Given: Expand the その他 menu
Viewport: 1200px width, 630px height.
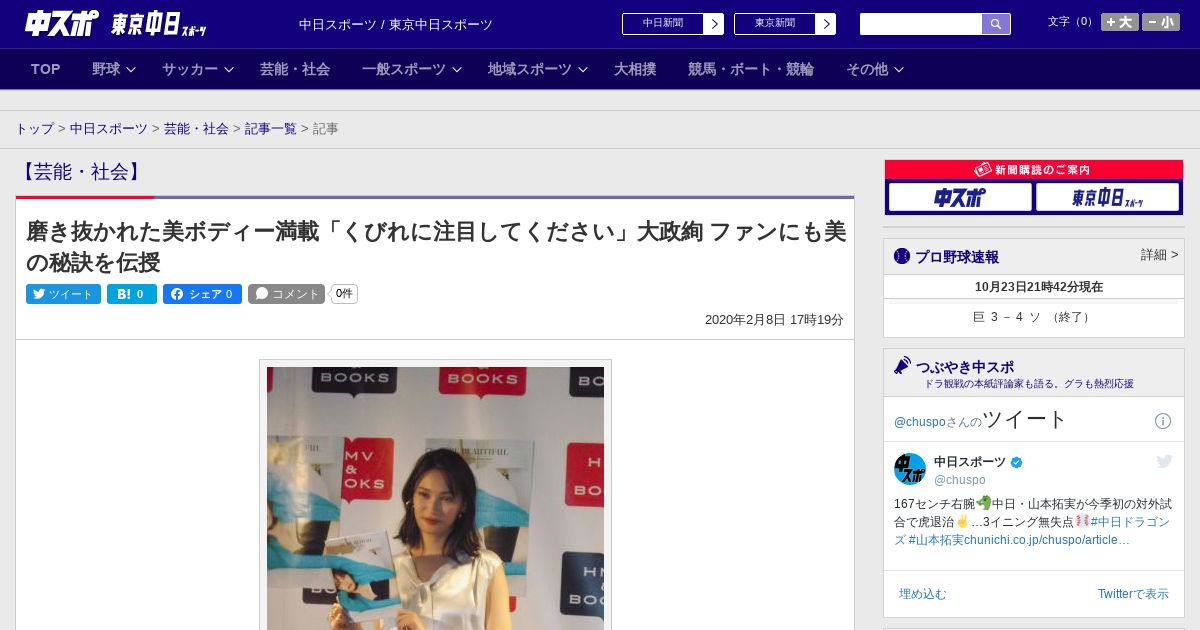Looking at the screenshot, I should point(875,69).
